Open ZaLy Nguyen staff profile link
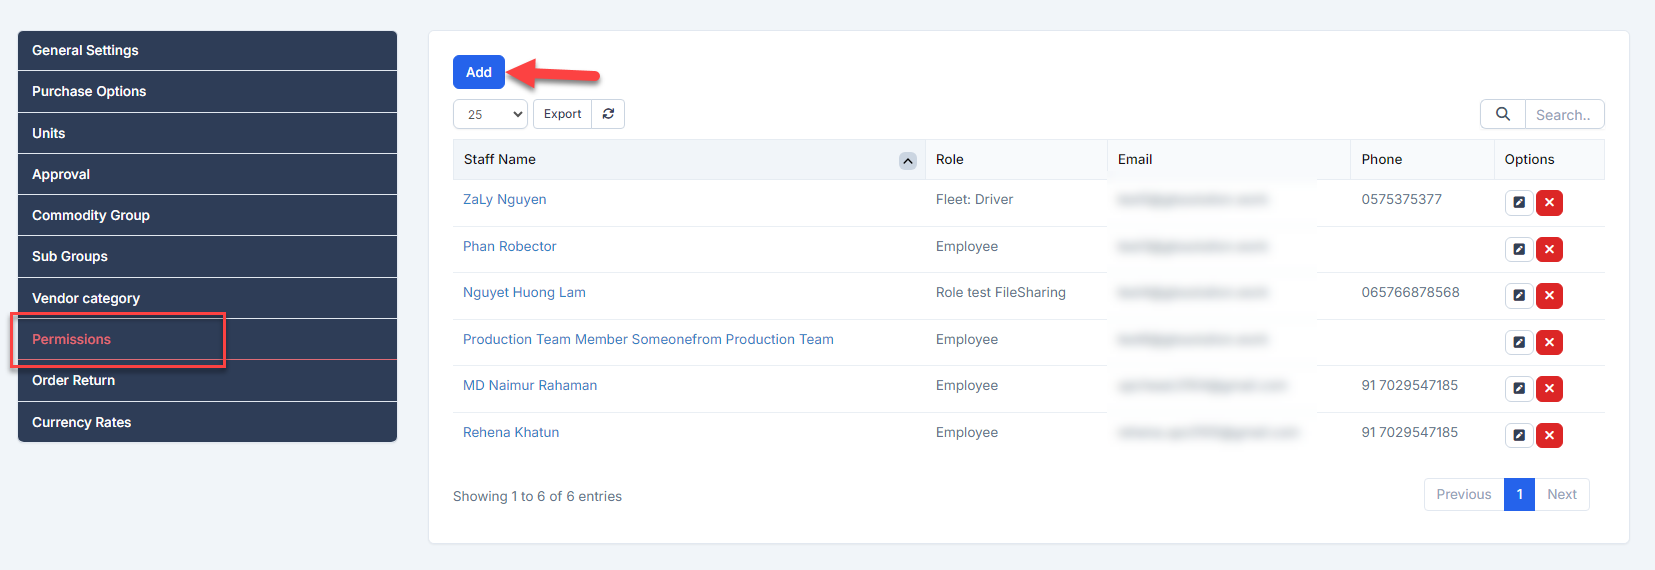Viewport: 1655px width, 570px height. pos(504,200)
